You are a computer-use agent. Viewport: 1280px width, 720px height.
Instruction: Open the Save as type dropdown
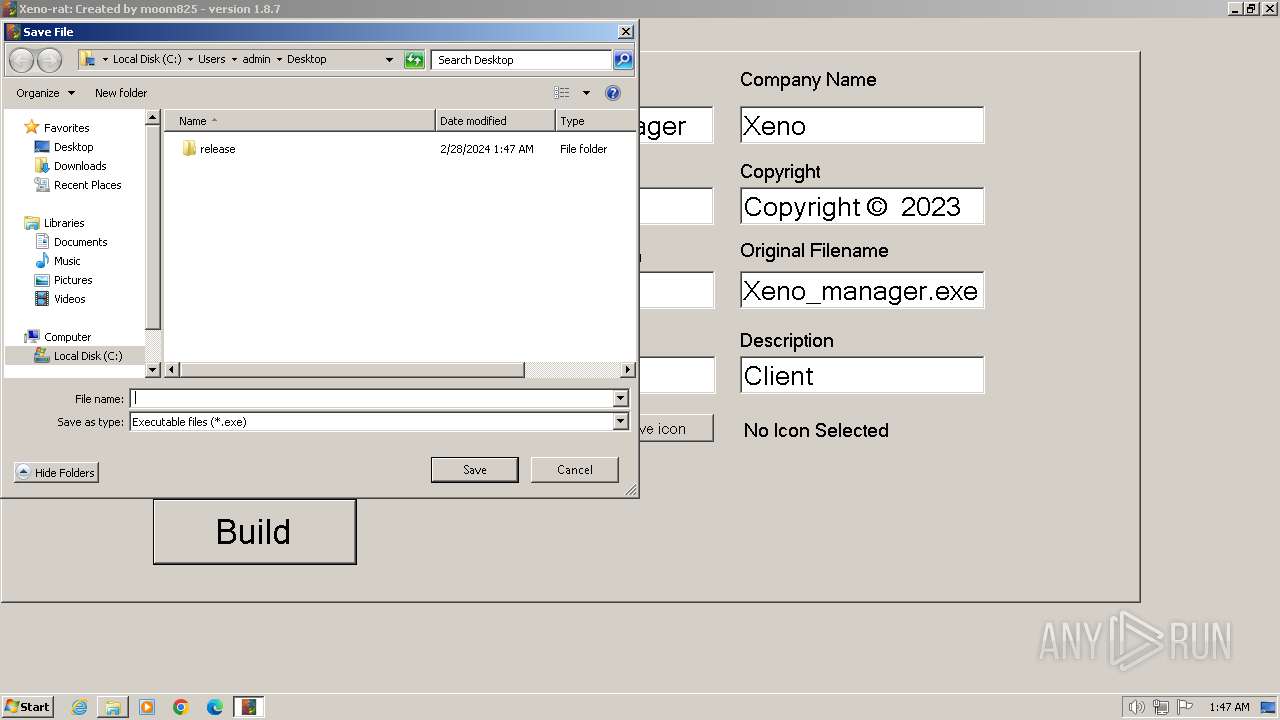(x=620, y=422)
